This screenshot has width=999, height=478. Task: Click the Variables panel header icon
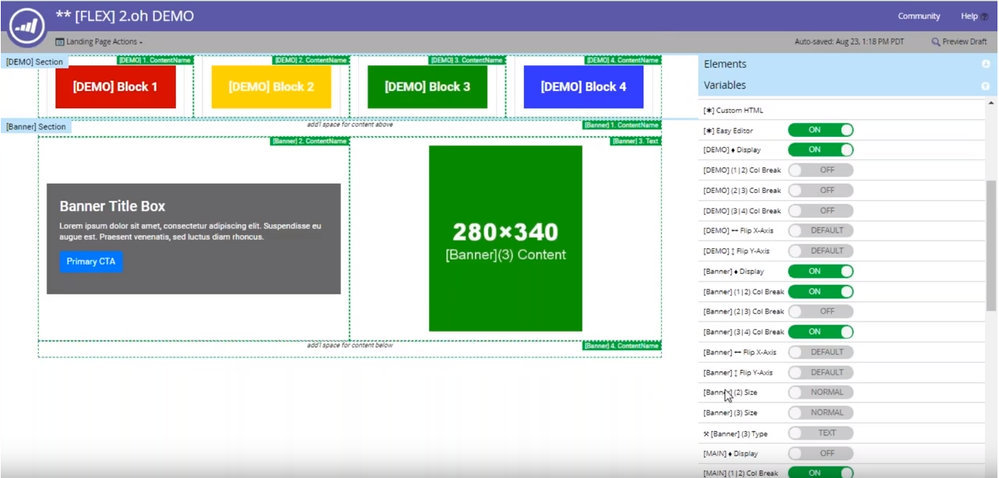[x=986, y=85]
